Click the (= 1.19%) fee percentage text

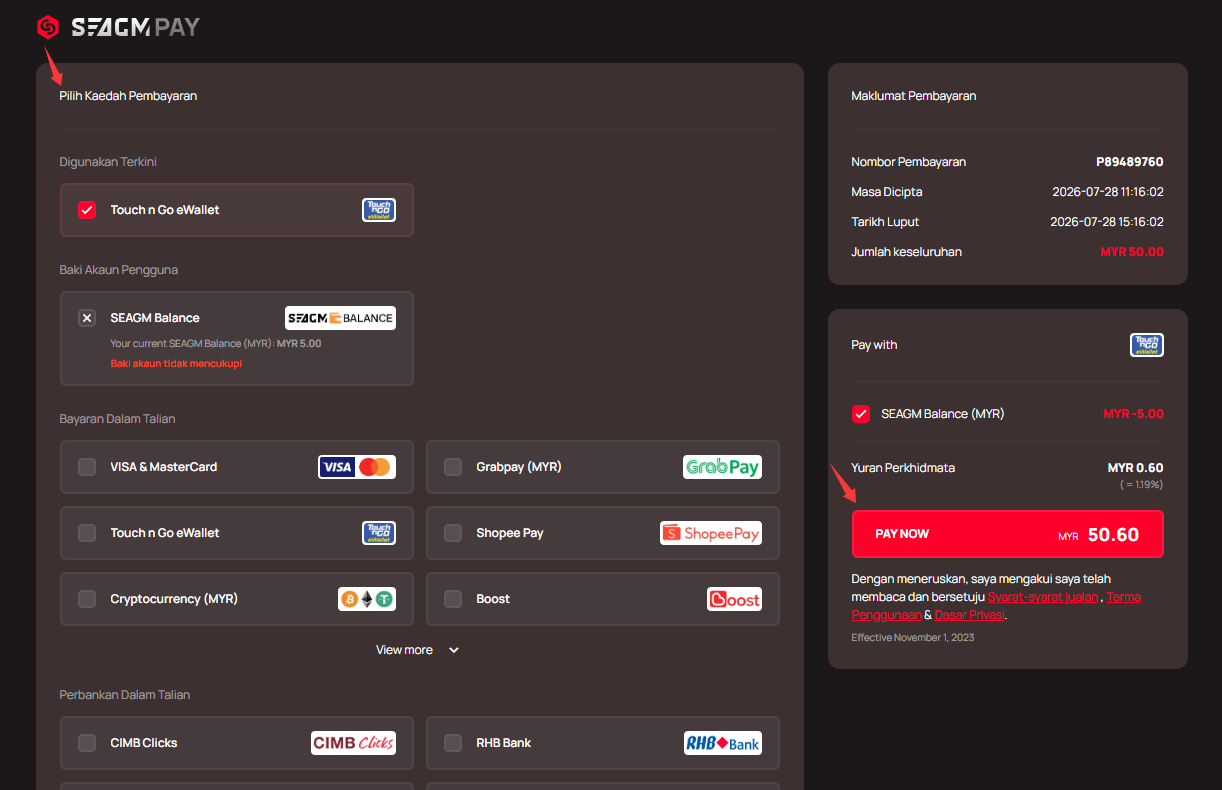pyautogui.click(x=1142, y=485)
